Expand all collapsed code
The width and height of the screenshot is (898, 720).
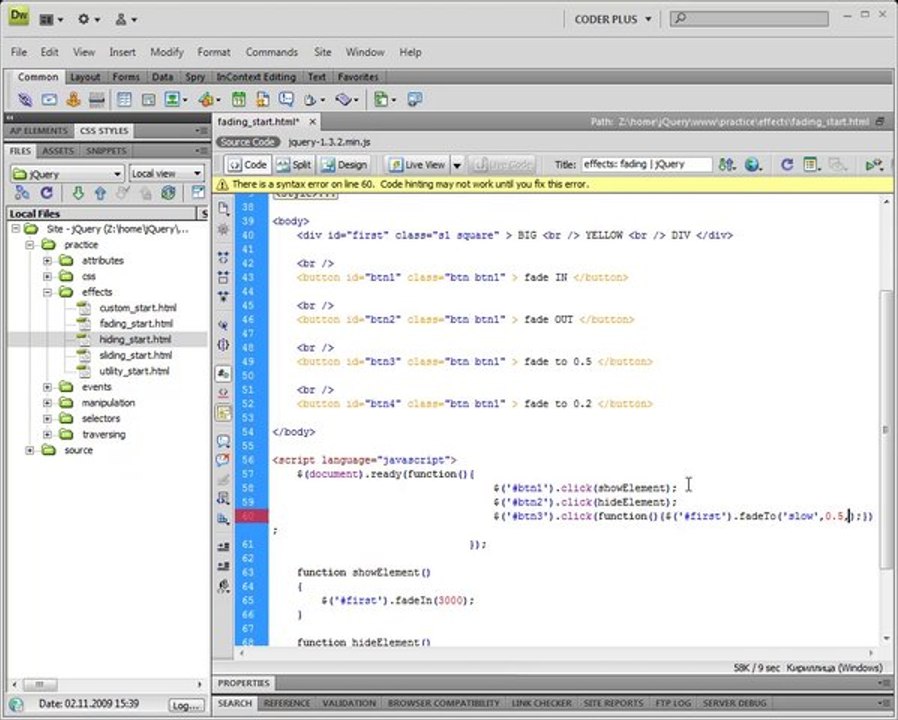click(x=223, y=296)
